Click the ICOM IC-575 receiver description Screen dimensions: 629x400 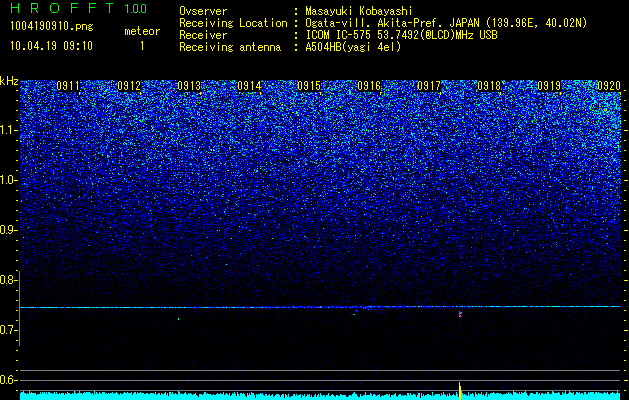[401, 35]
